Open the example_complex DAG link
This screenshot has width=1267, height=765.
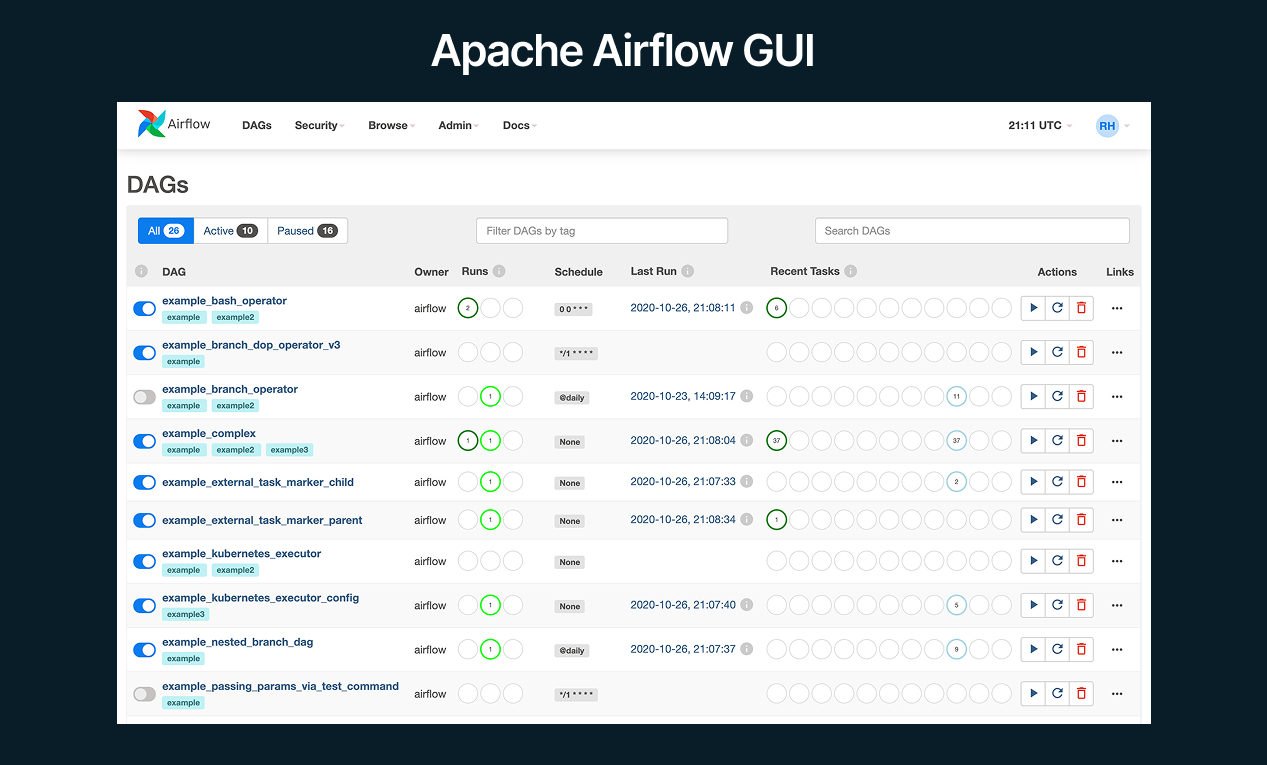click(209, 434)
